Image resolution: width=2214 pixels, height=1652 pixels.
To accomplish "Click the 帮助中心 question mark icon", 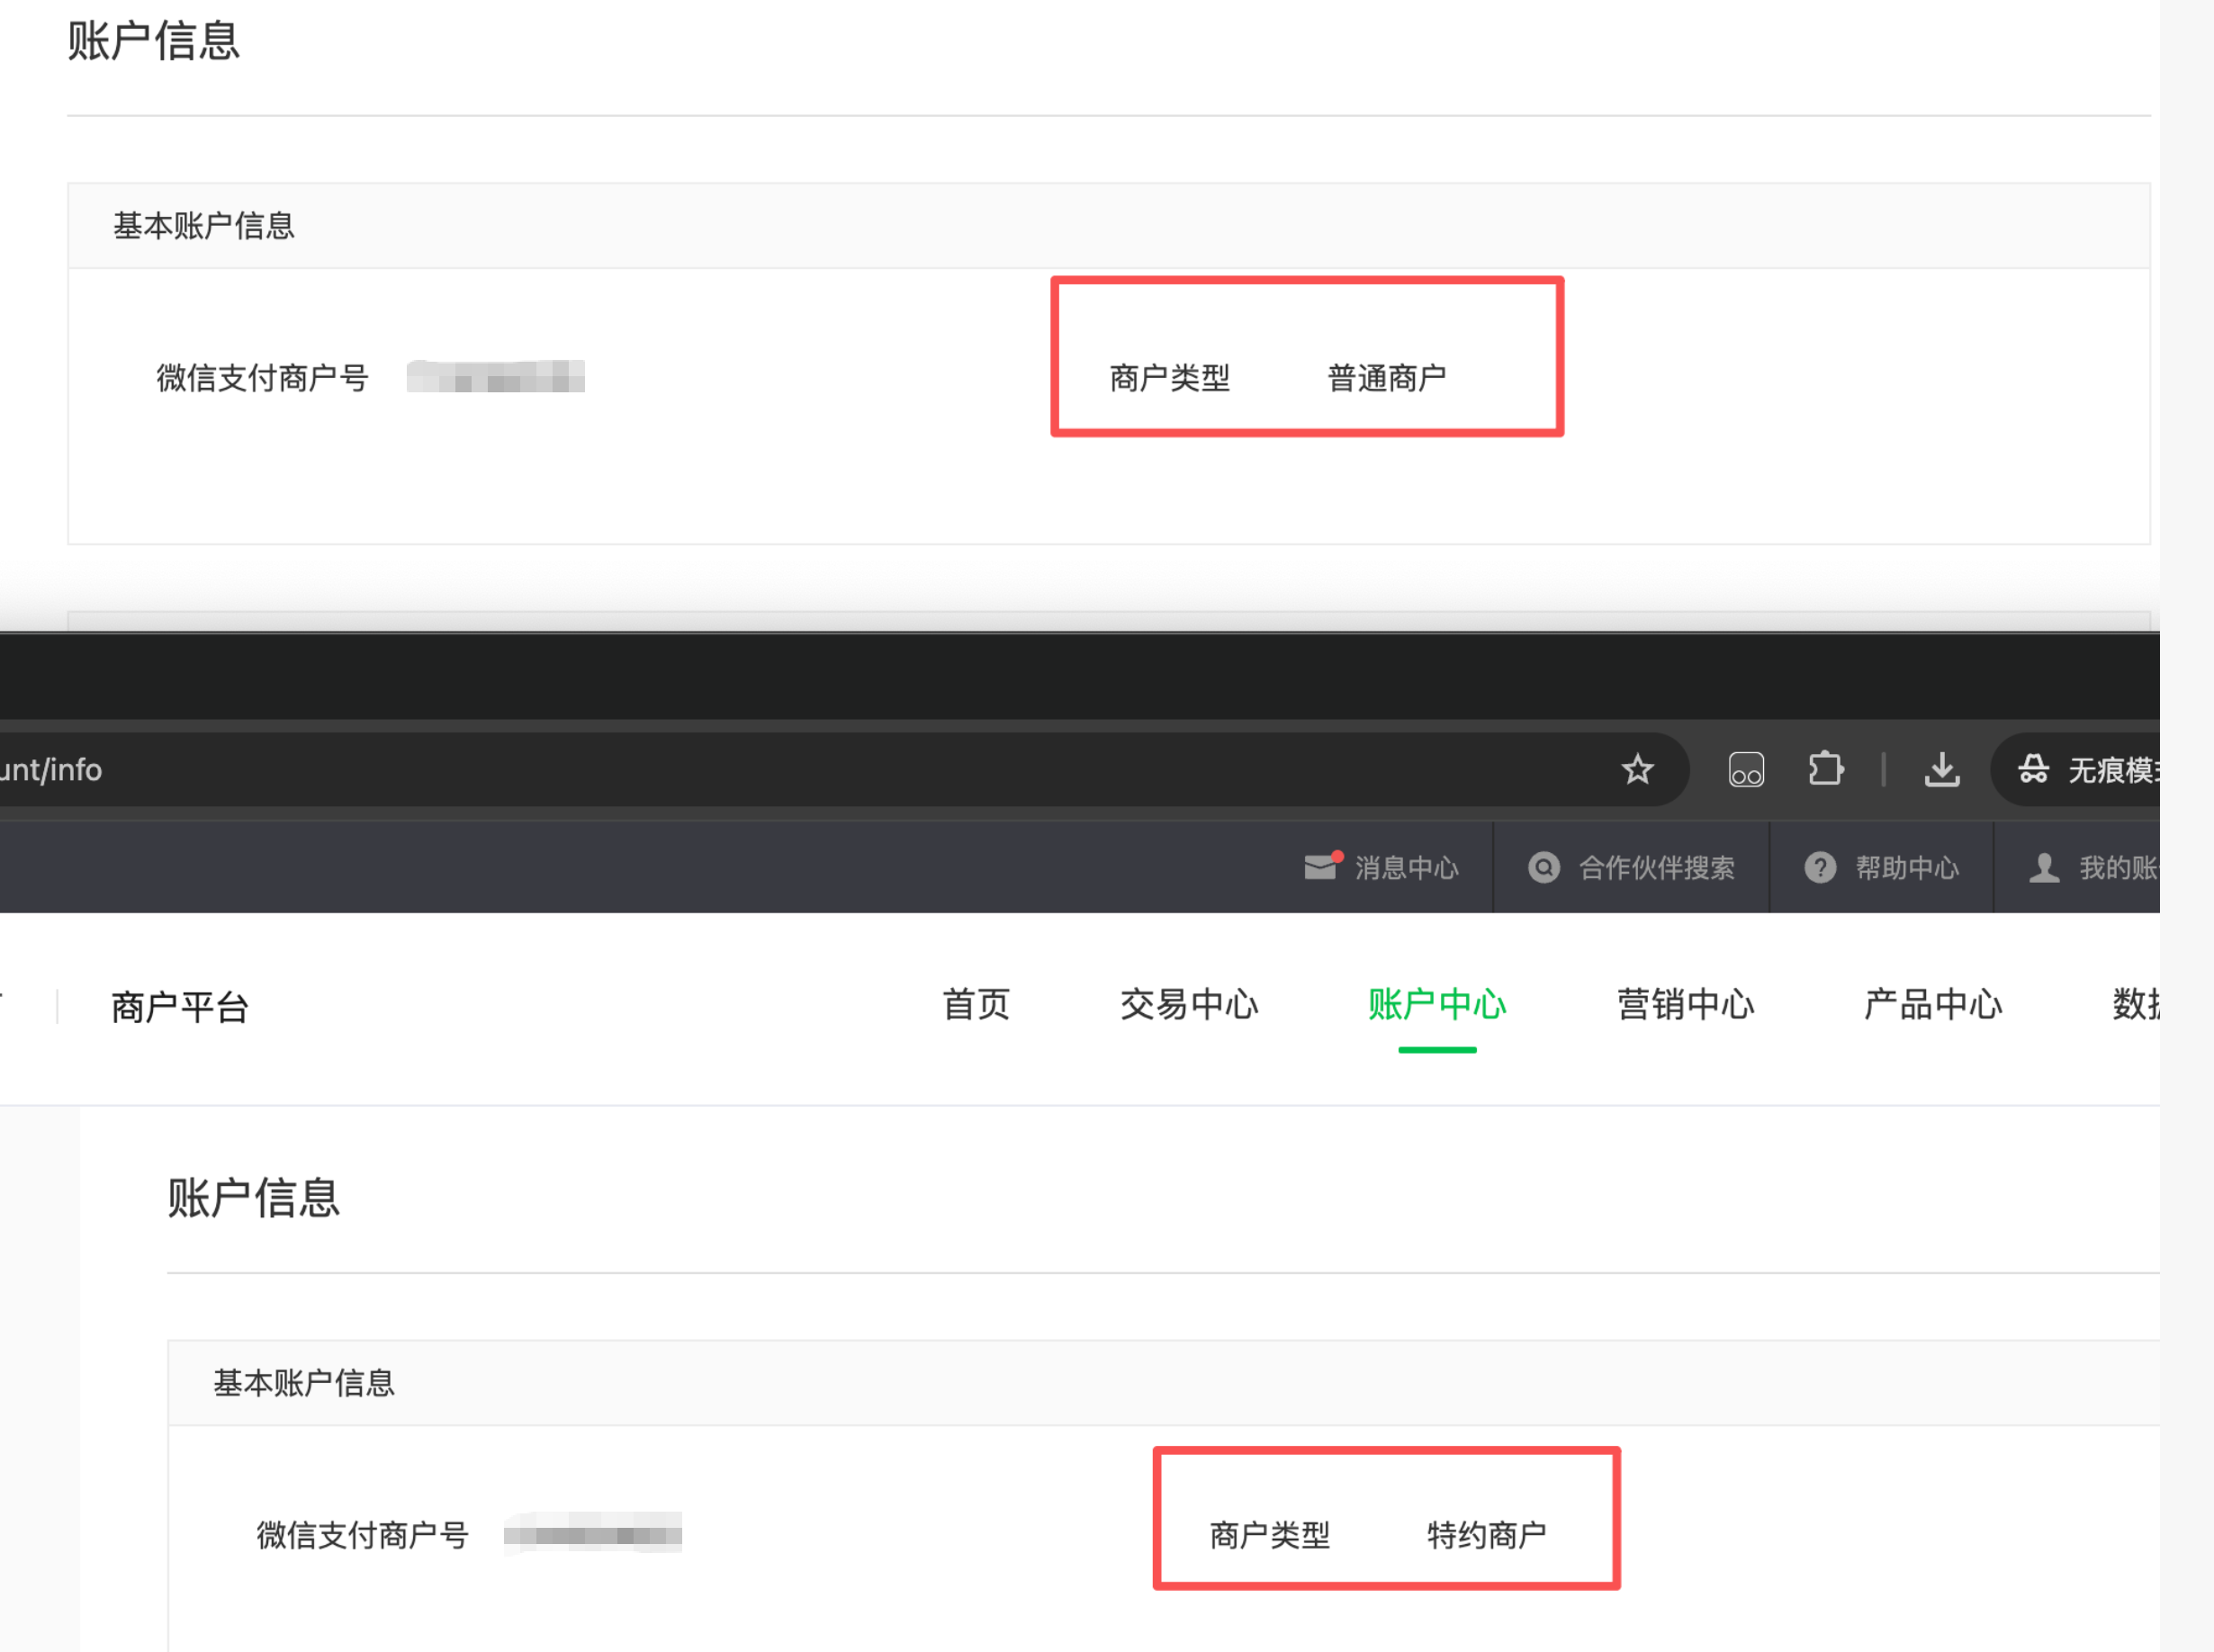I will coord(1820,867).
